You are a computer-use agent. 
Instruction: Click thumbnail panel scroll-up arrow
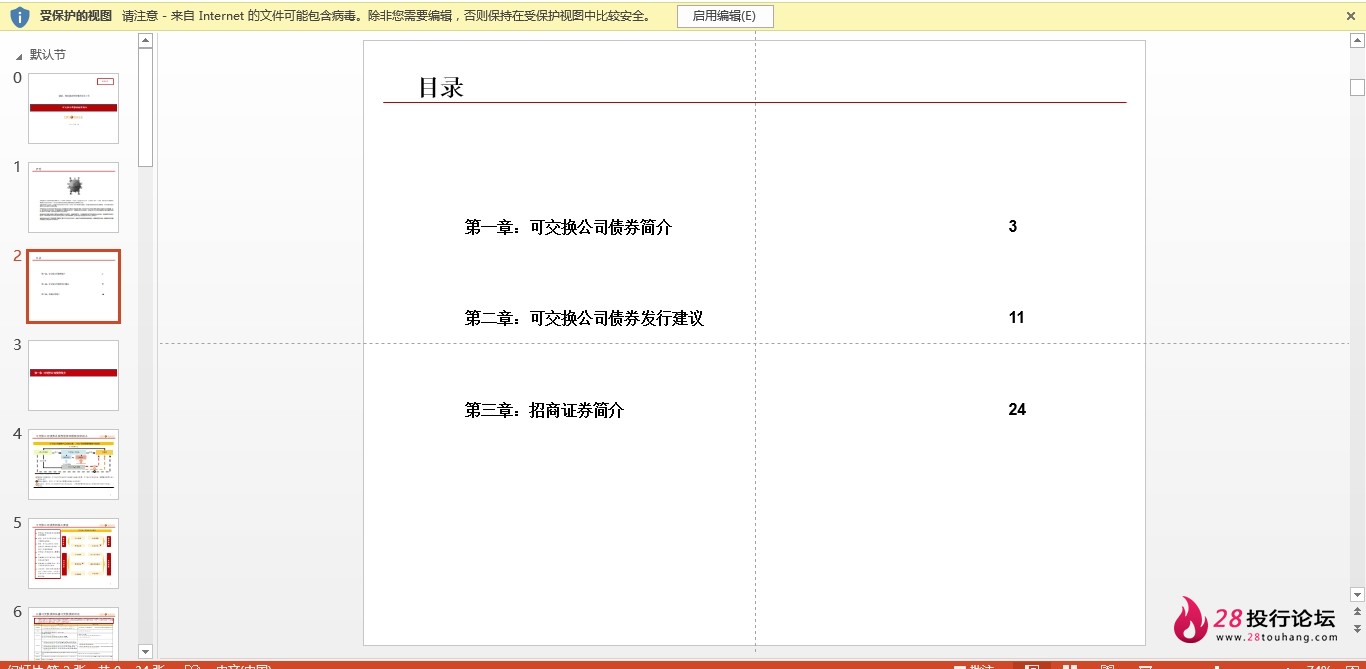145,40
